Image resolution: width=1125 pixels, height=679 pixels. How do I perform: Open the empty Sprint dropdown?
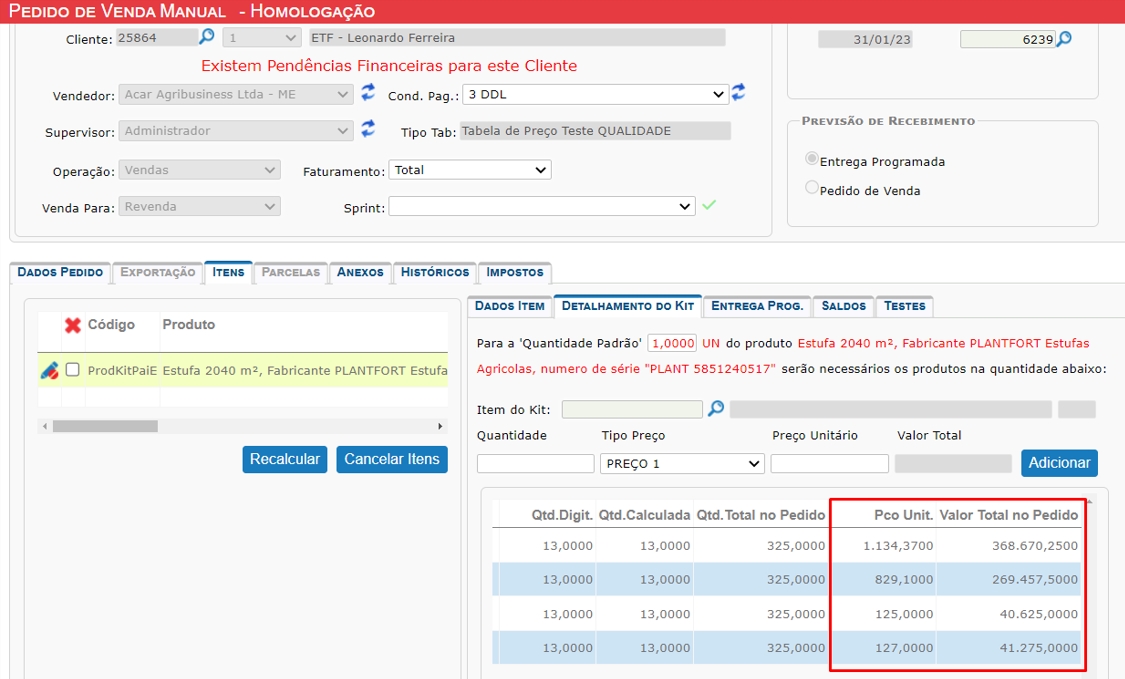[542, 207]
